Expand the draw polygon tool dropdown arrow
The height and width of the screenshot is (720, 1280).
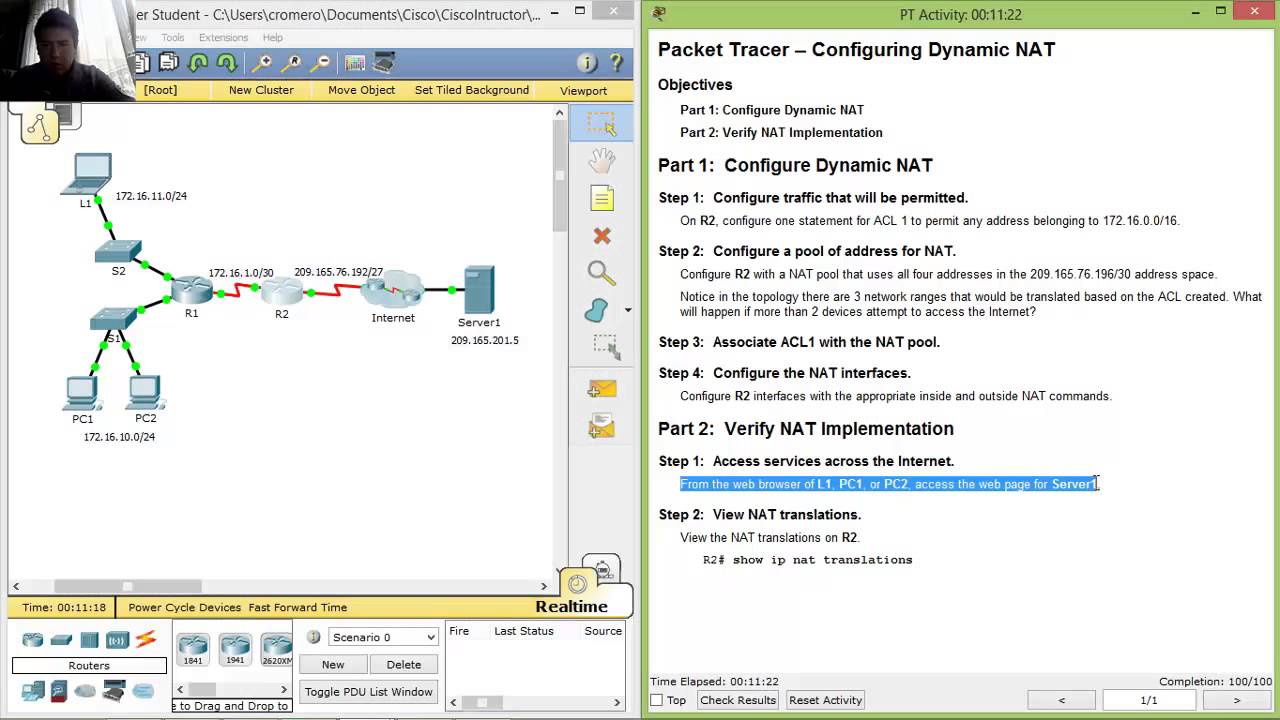[627, 310]
